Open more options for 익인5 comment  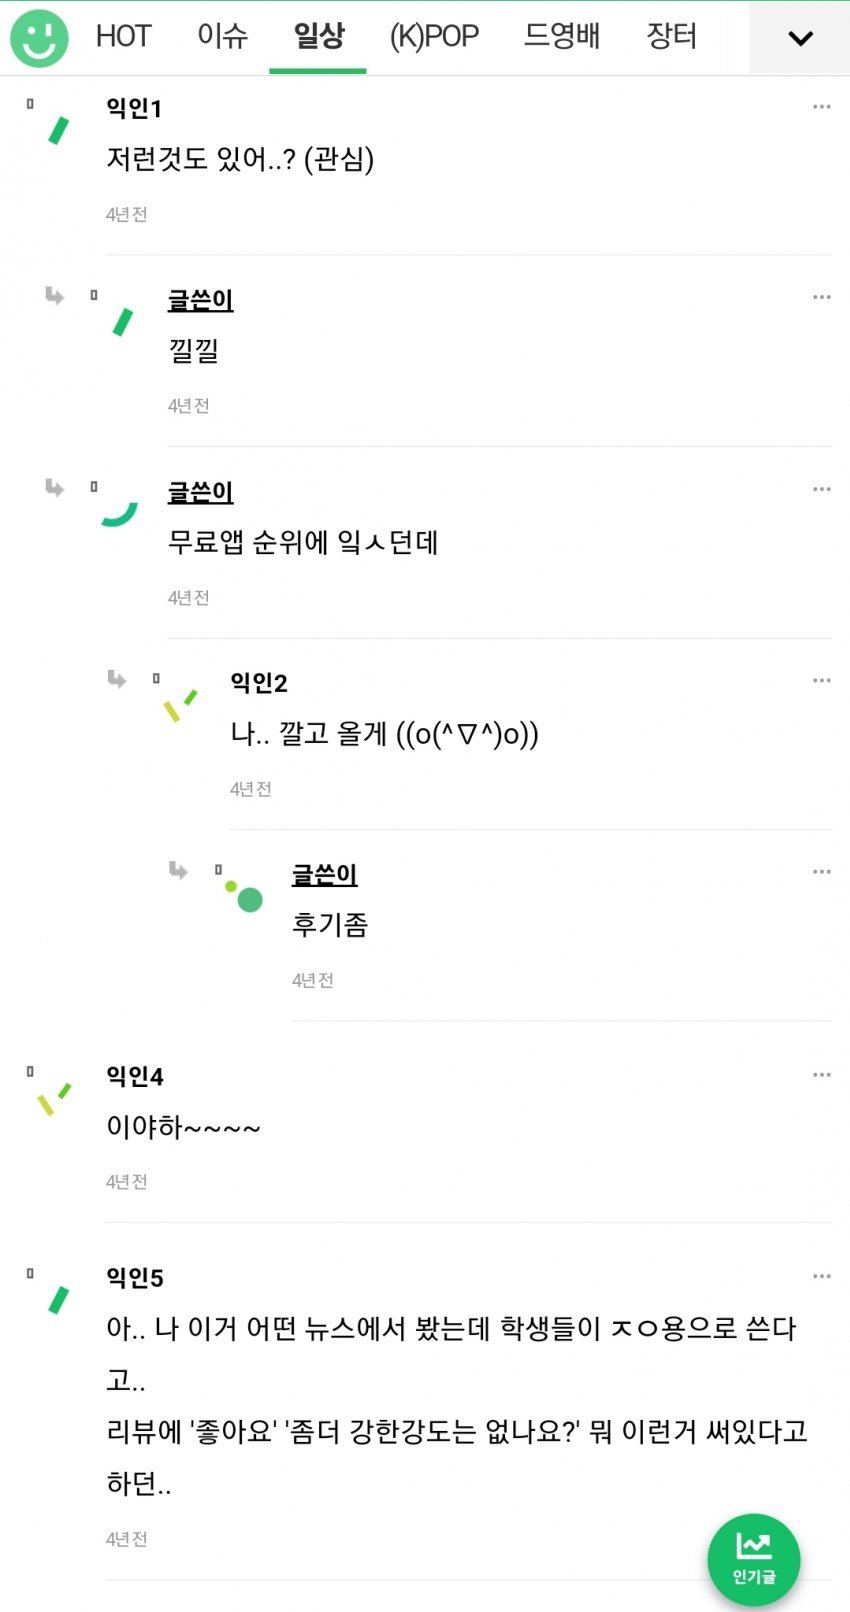coord(822,1276)
